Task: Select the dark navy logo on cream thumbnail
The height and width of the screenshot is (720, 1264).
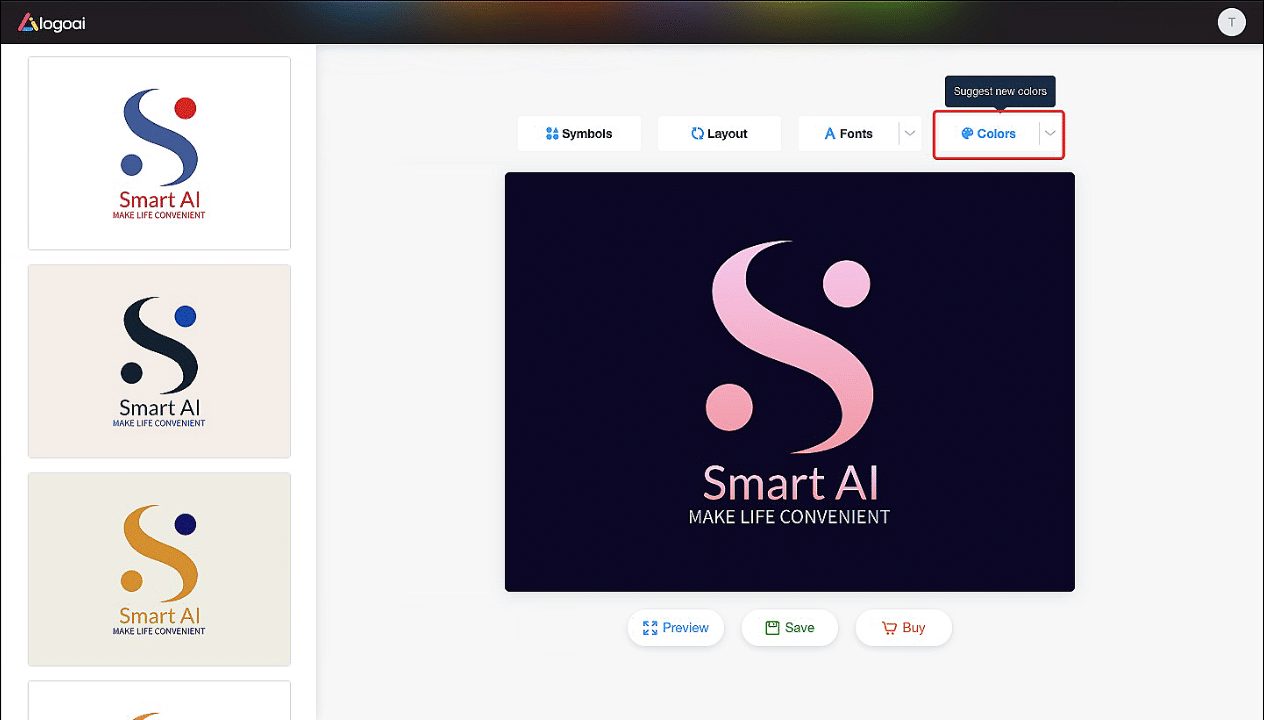Action: pos(159,361)
